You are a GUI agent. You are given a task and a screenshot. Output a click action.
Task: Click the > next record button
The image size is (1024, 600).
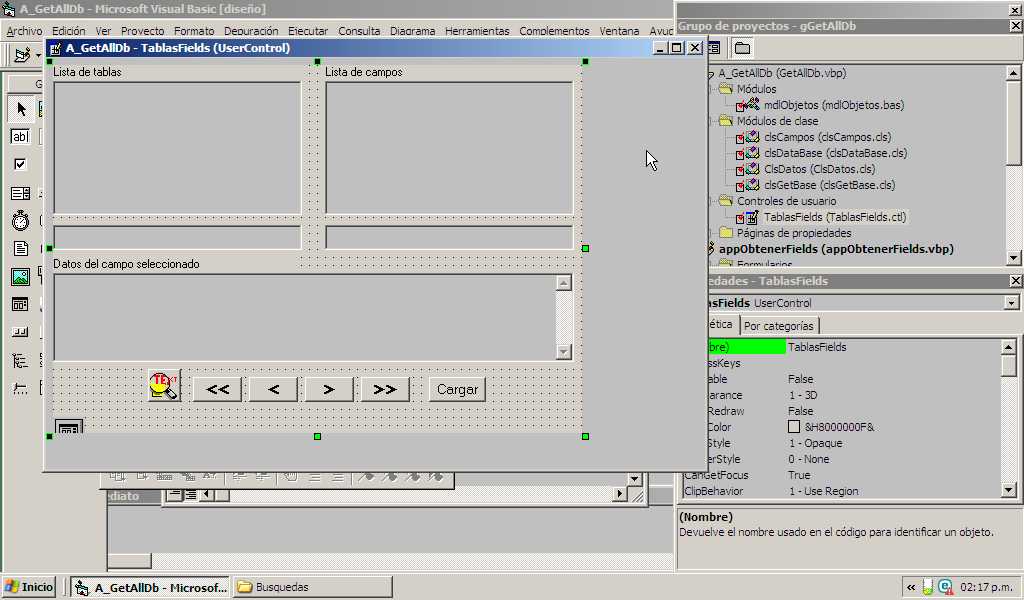point(329,389)
